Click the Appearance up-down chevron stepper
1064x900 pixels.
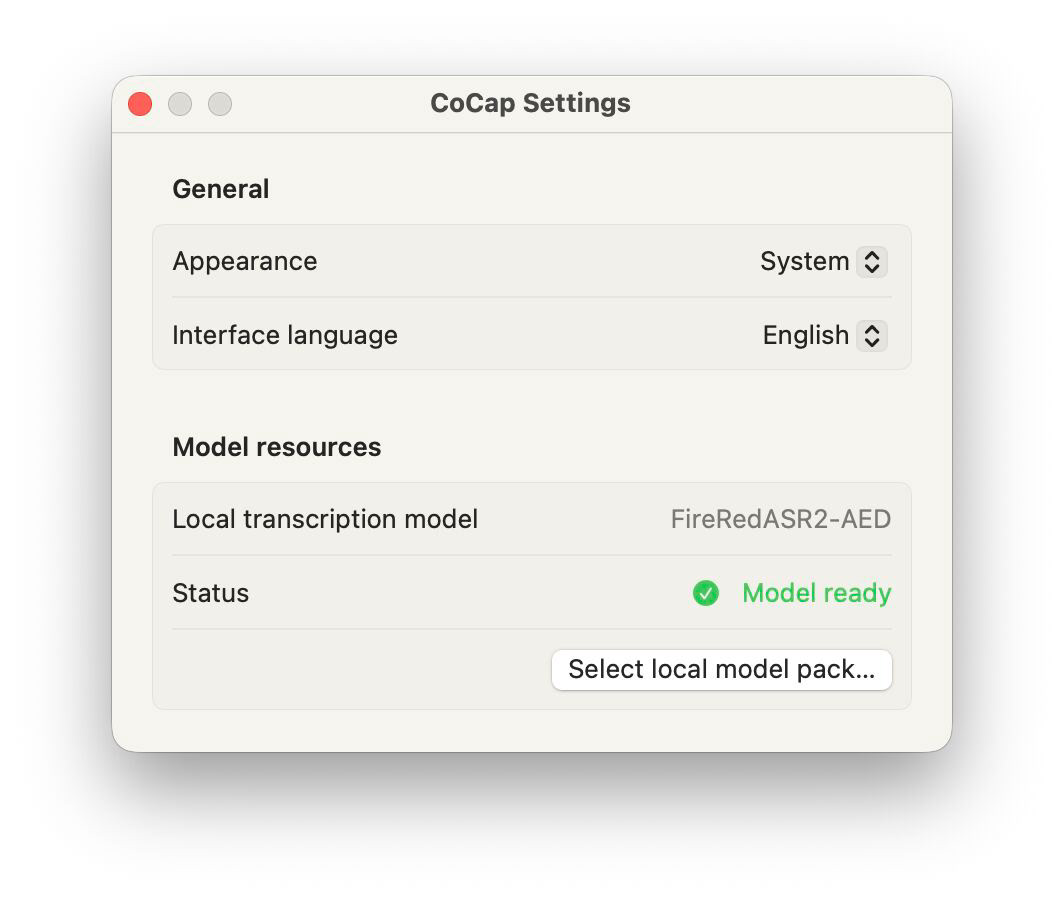pyautogui.click(x=872, y=261)
